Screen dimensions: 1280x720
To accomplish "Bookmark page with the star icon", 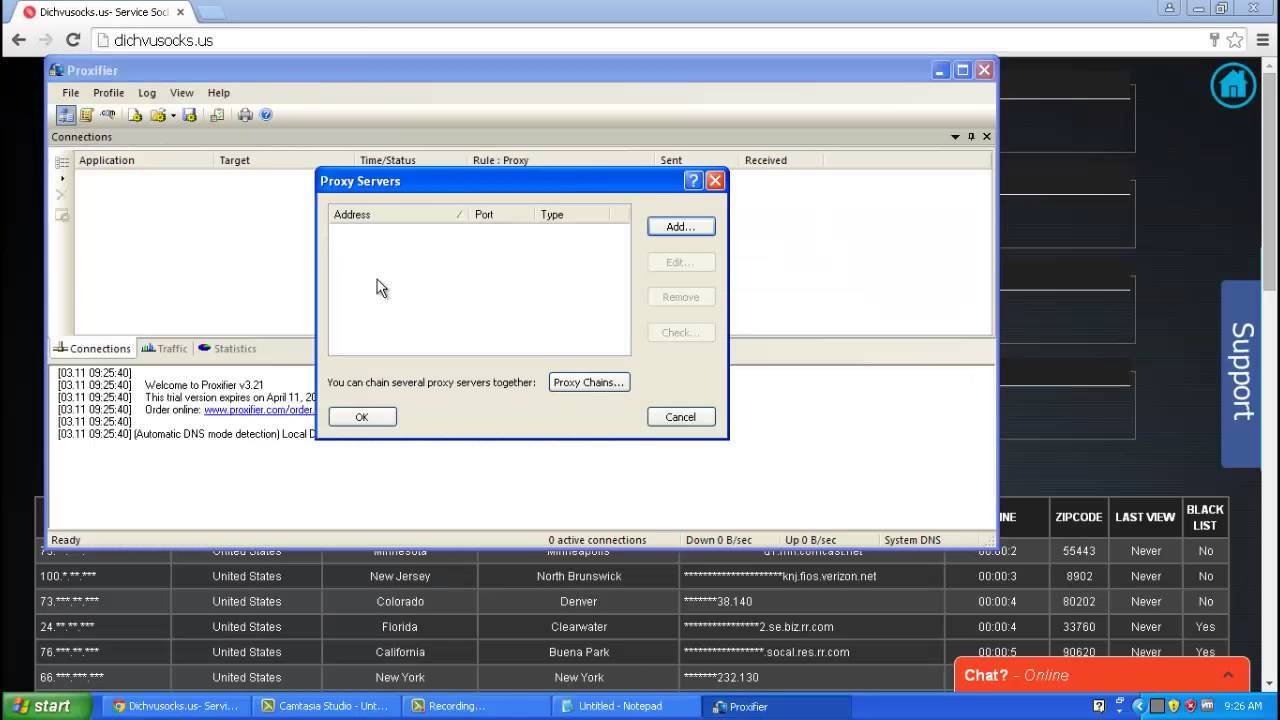I will click(x=1235, y=40).
